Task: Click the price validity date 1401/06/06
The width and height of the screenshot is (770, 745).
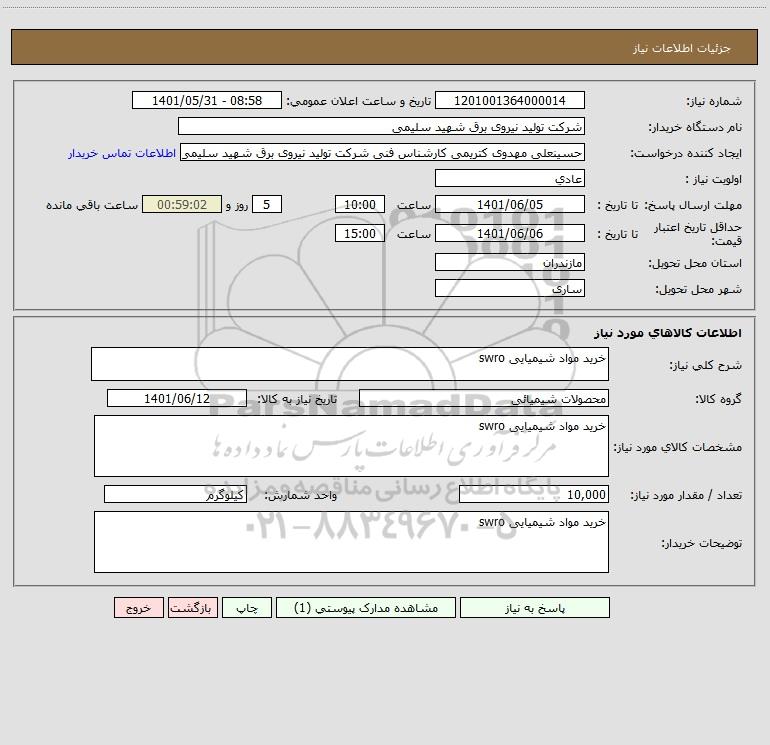Action: click(x=510, y=233)
